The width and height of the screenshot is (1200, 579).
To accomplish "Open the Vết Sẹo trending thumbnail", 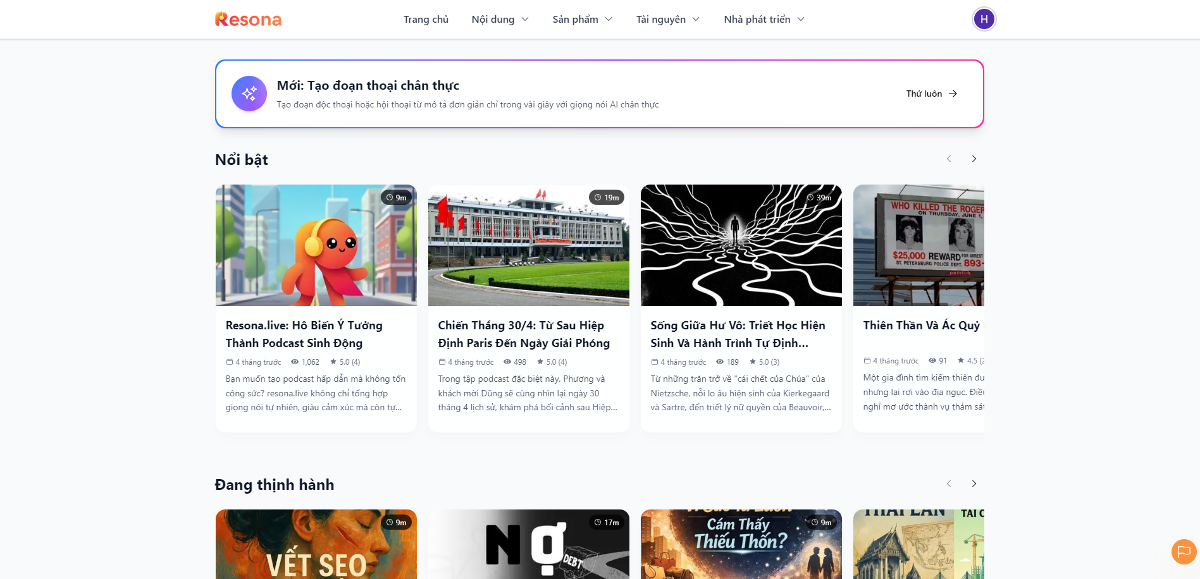I will coord(316,545).
